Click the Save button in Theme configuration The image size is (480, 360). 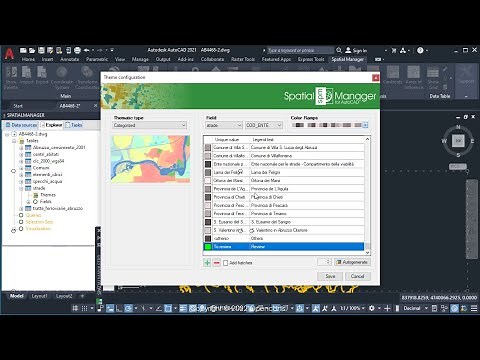click(x=330, y=276)
